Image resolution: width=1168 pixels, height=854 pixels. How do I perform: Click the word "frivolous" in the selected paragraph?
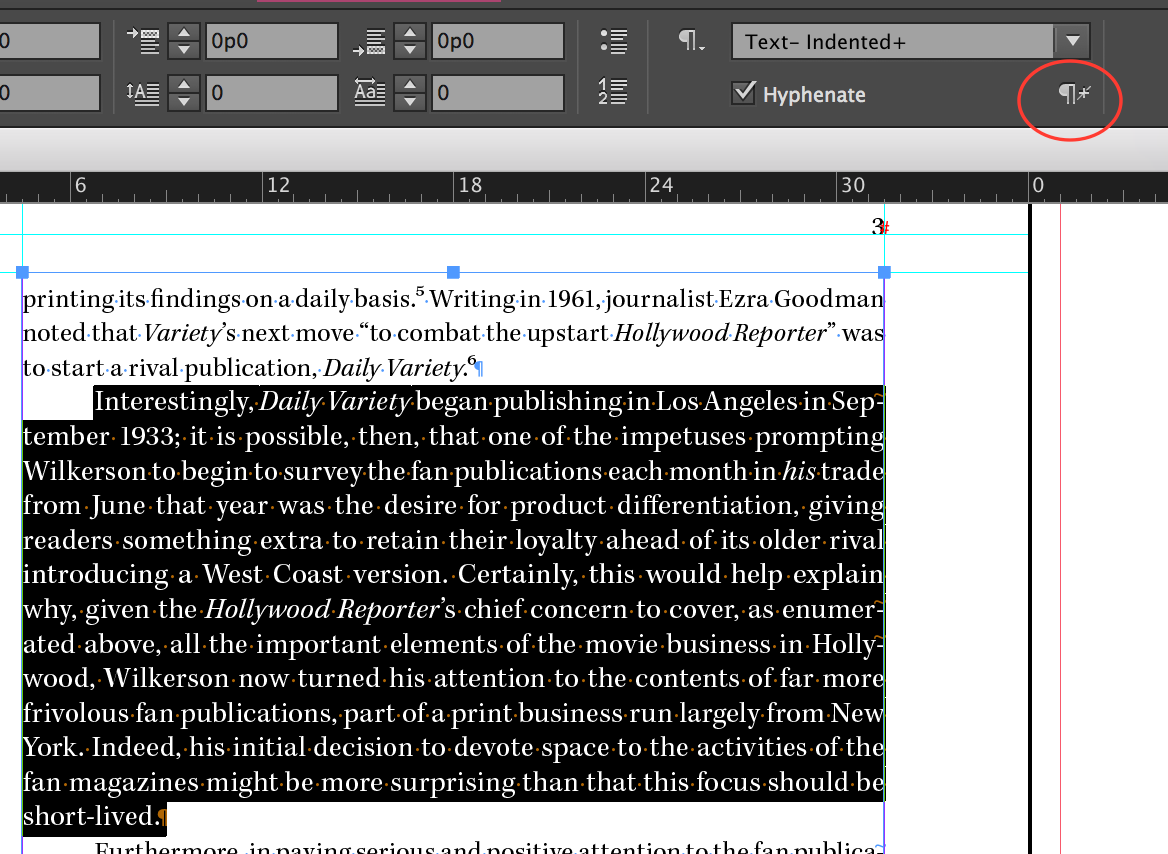[76, 713]
